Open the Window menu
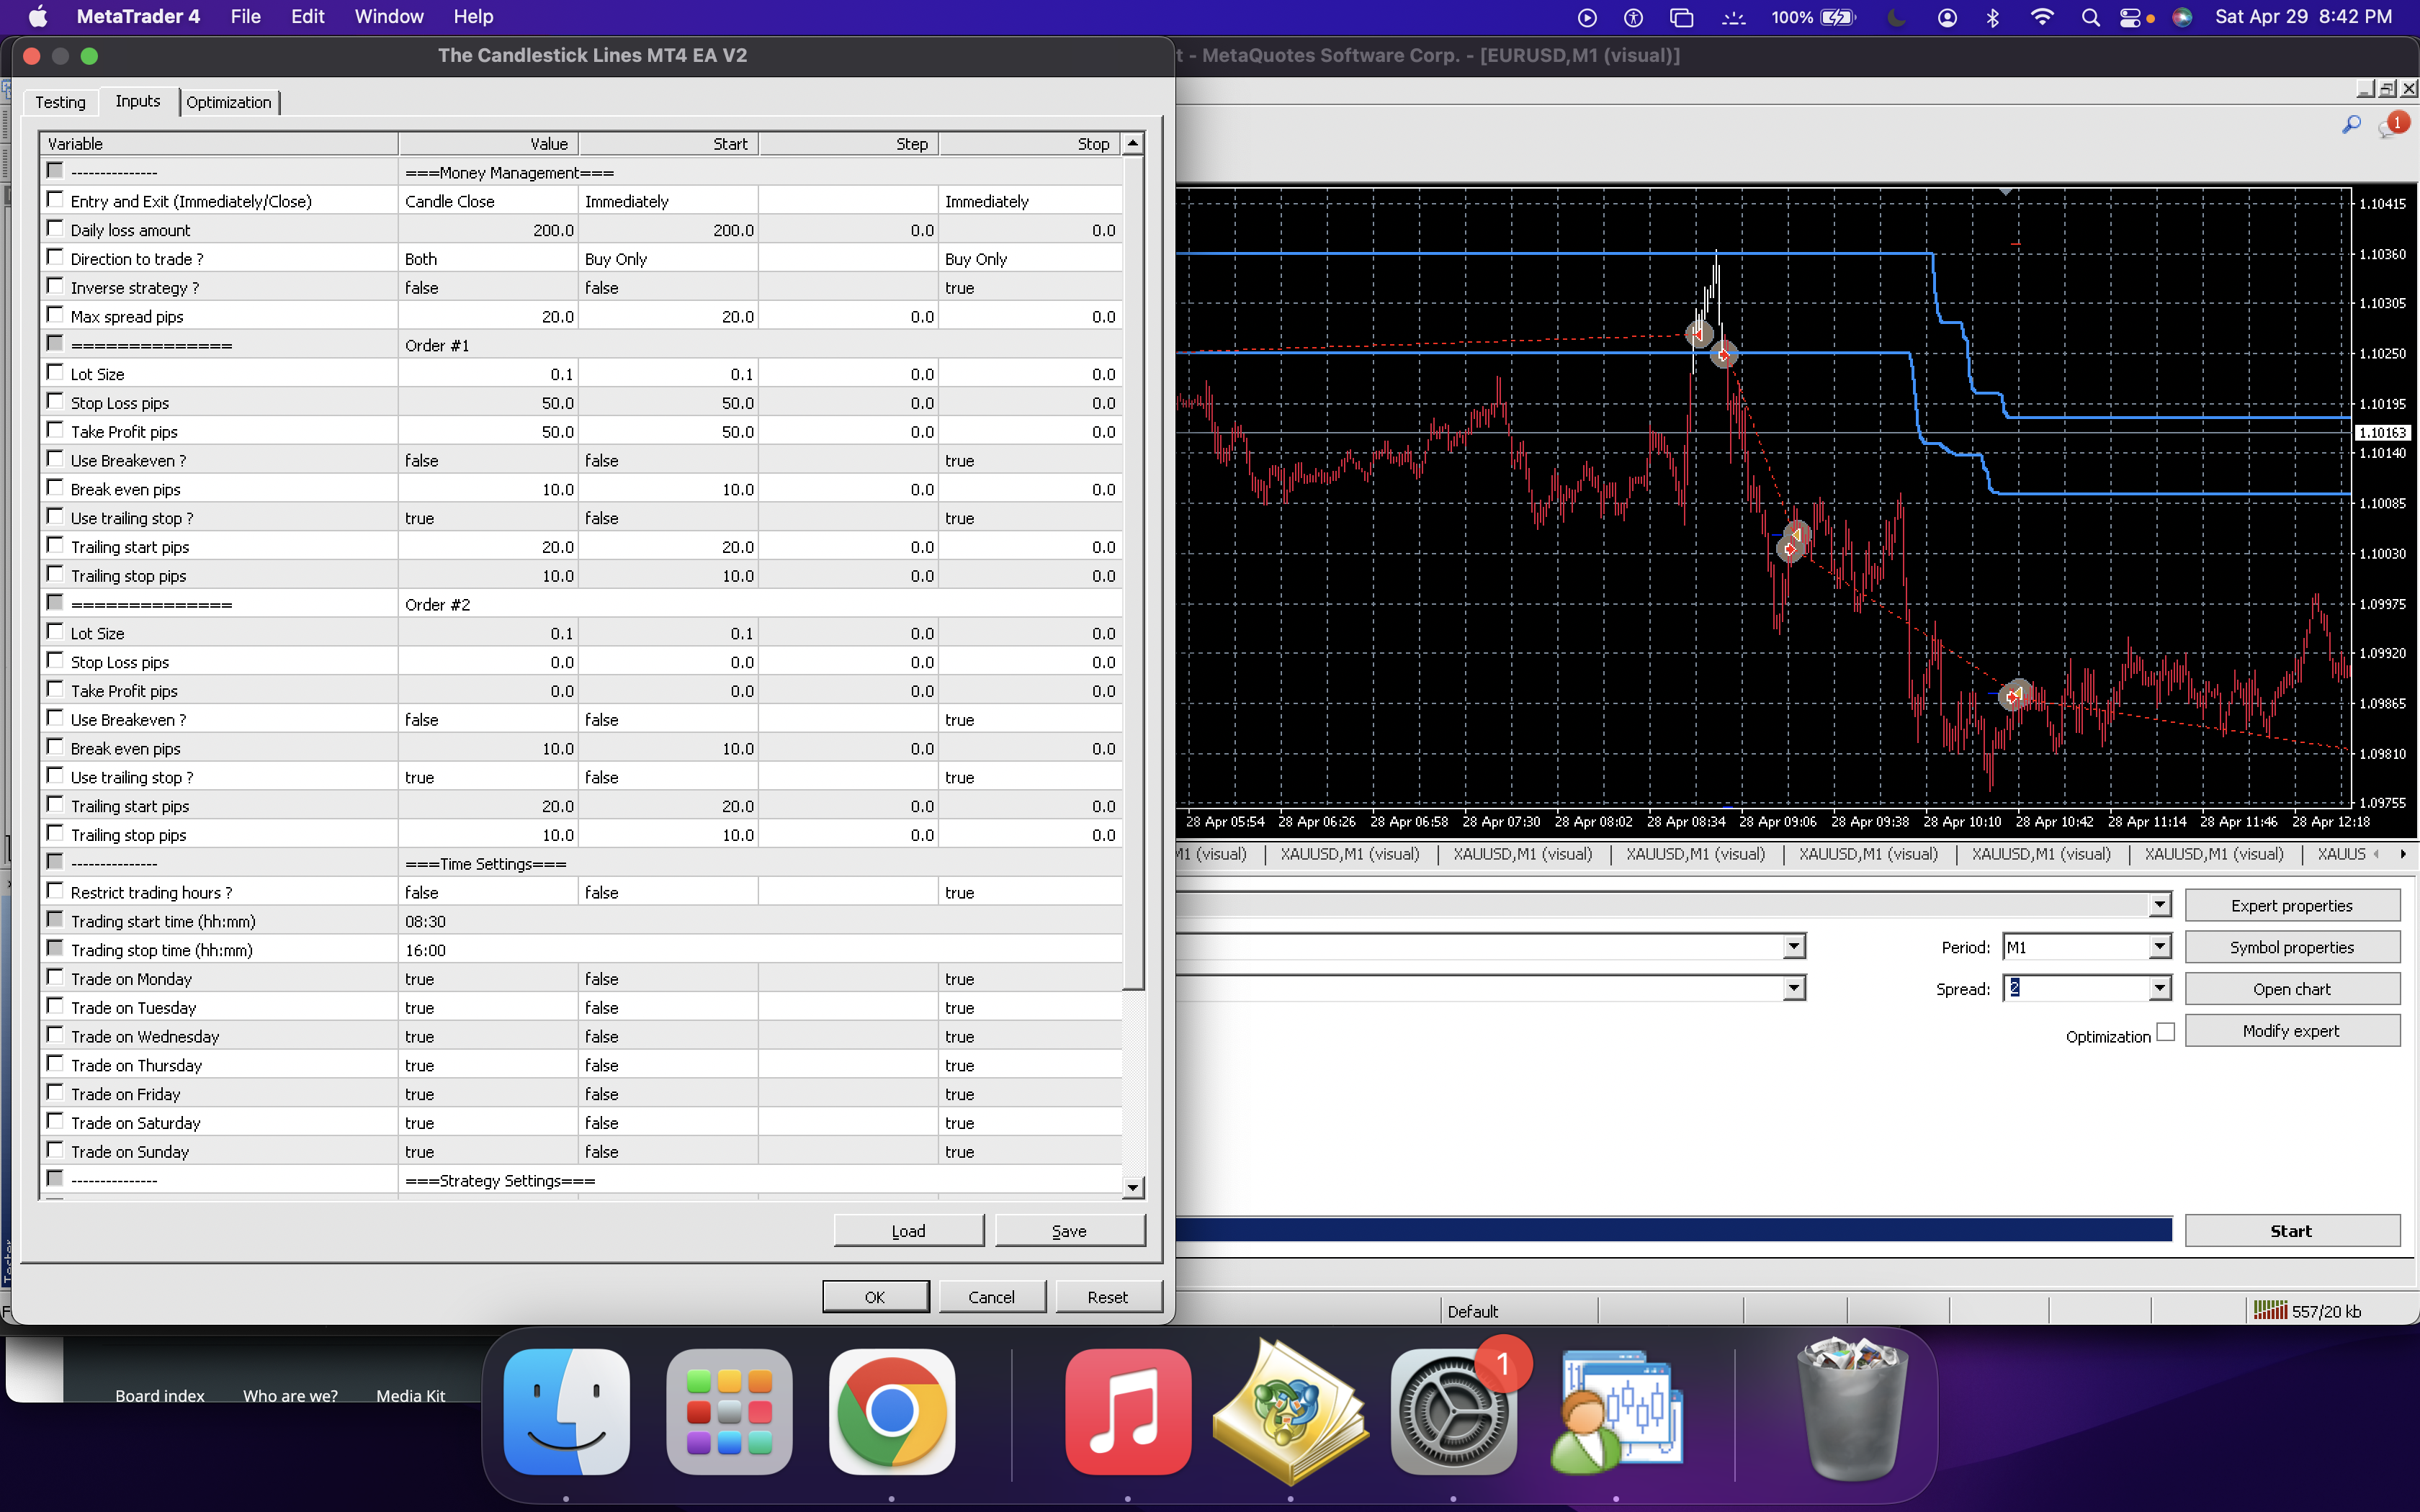Screen dimensions: 2420x1512 (x=389, y=17)
